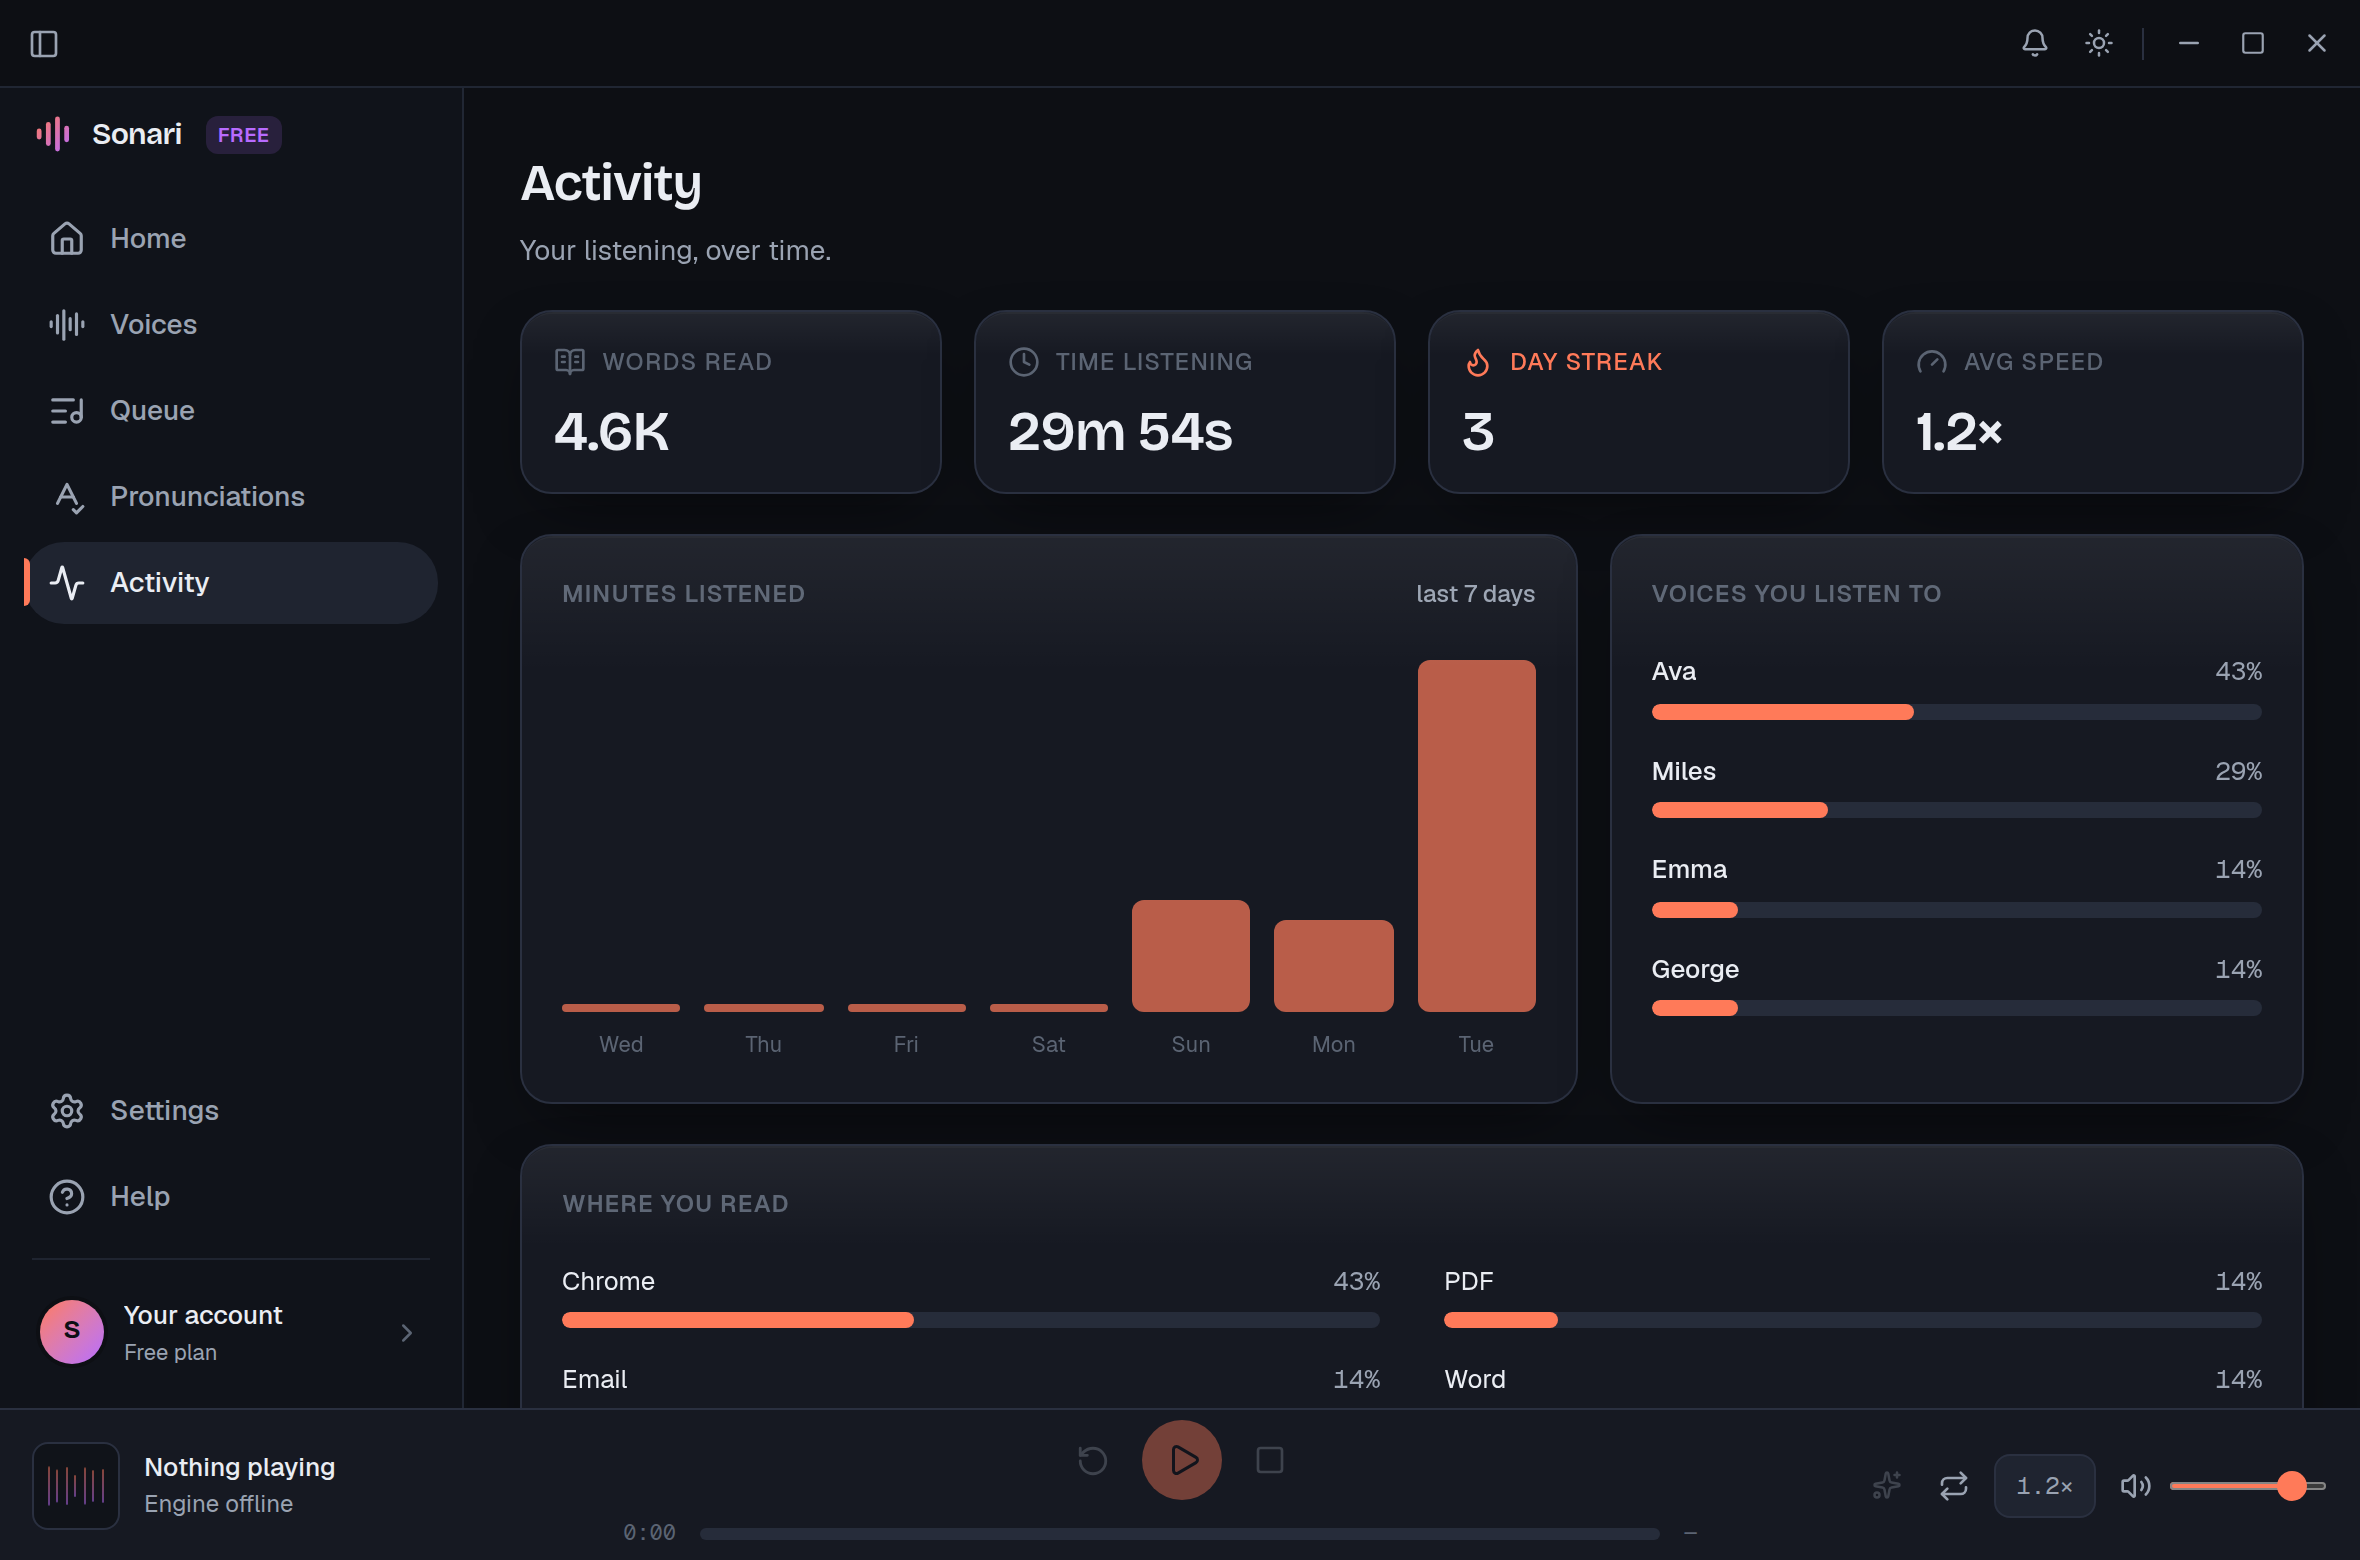Image resolution: width=2360 pixels, height=1560 pixels.
Task: Click the Ava voice percentage bar
Action: pyautogui.click(x=1956, y=711)
